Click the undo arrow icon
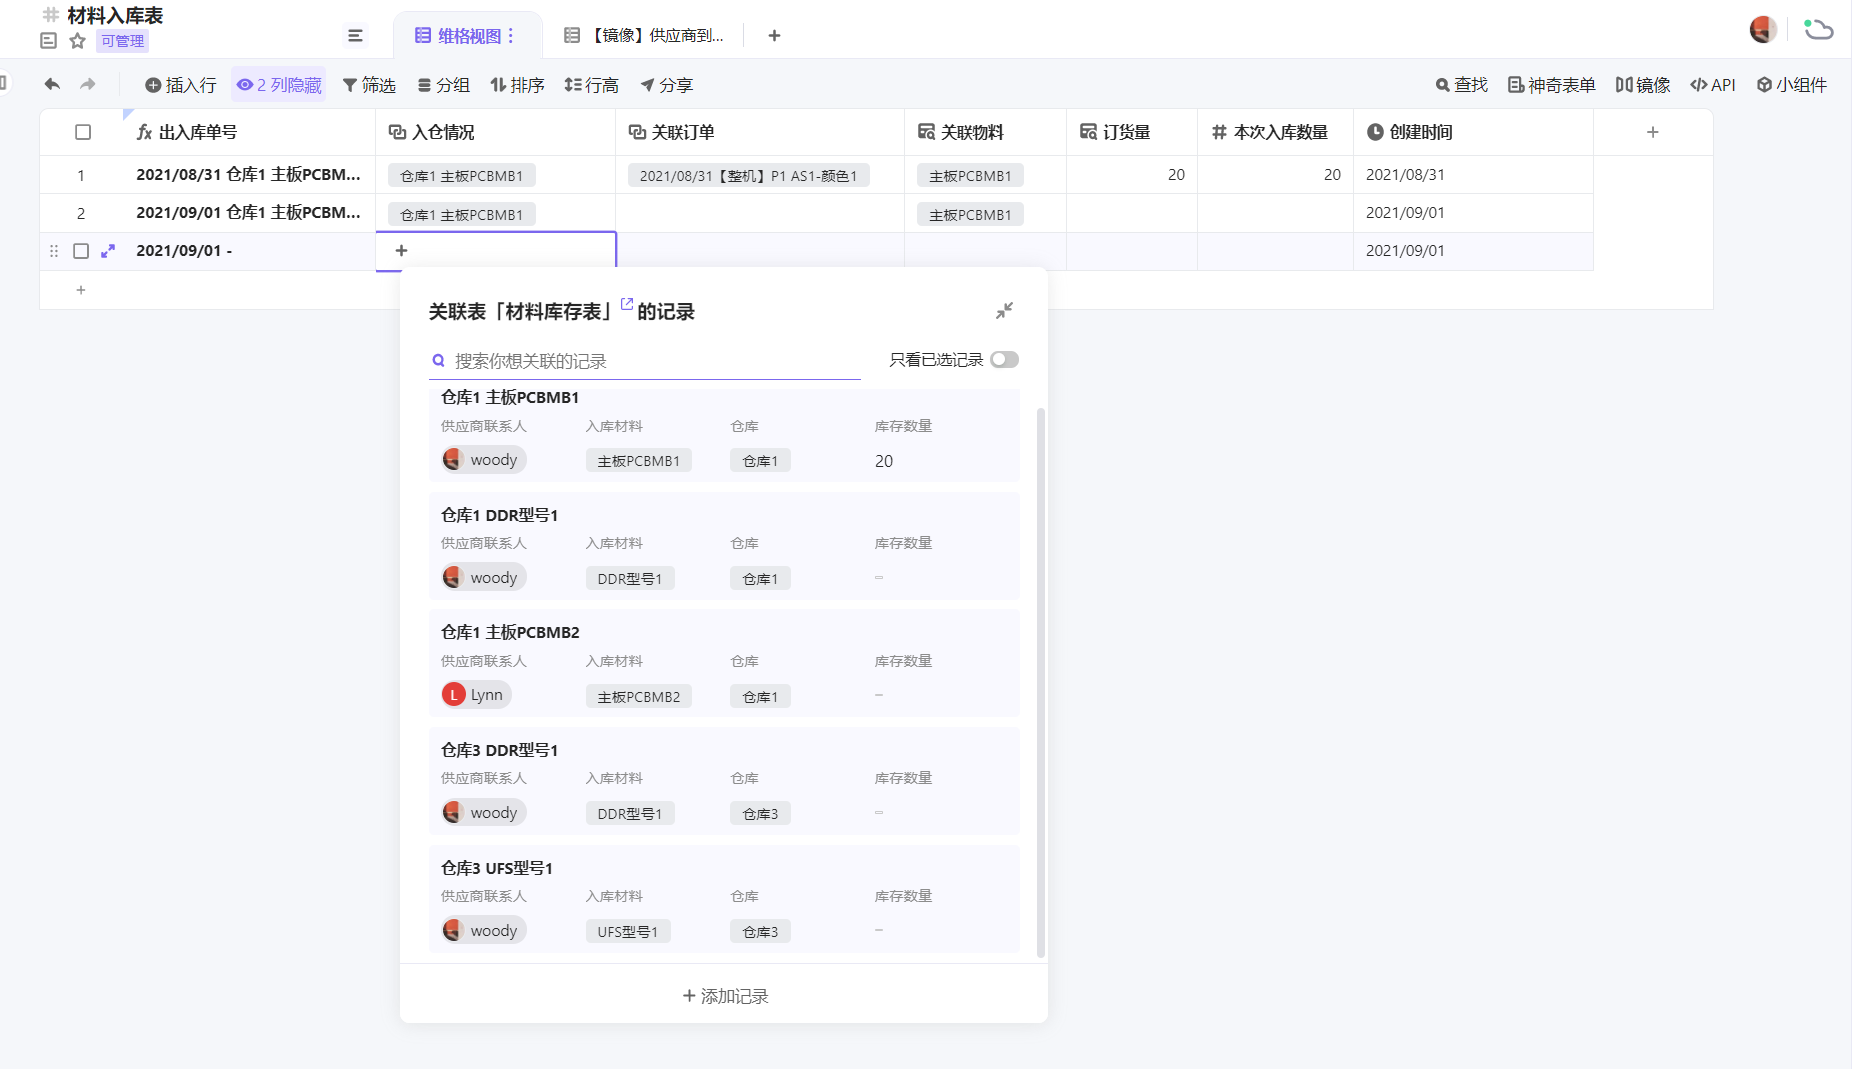1852x1069 pixels. tap(52, 85)
